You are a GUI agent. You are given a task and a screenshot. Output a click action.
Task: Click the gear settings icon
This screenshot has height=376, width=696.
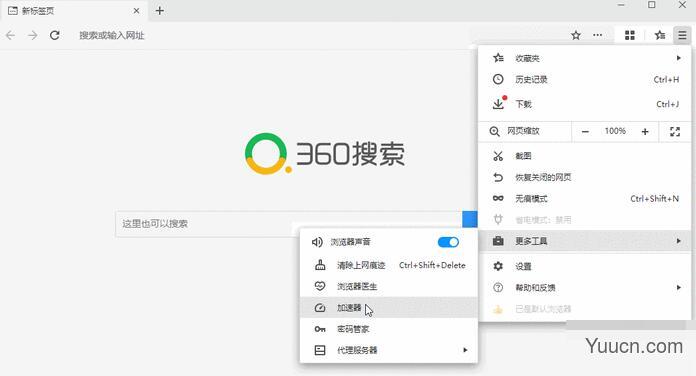click(498, 266)
